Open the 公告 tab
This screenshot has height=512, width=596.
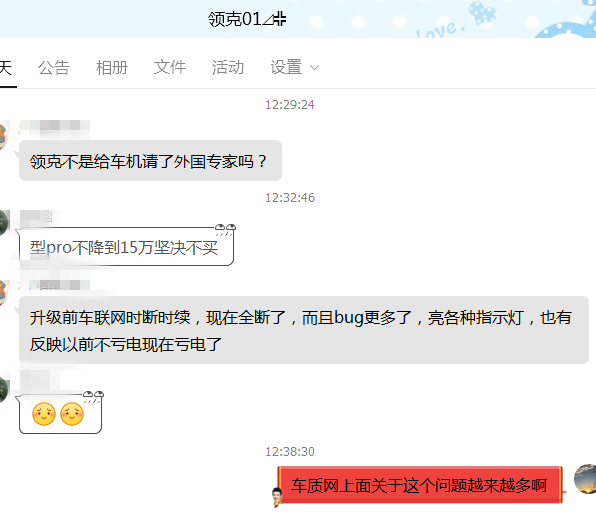coord(54,68)
